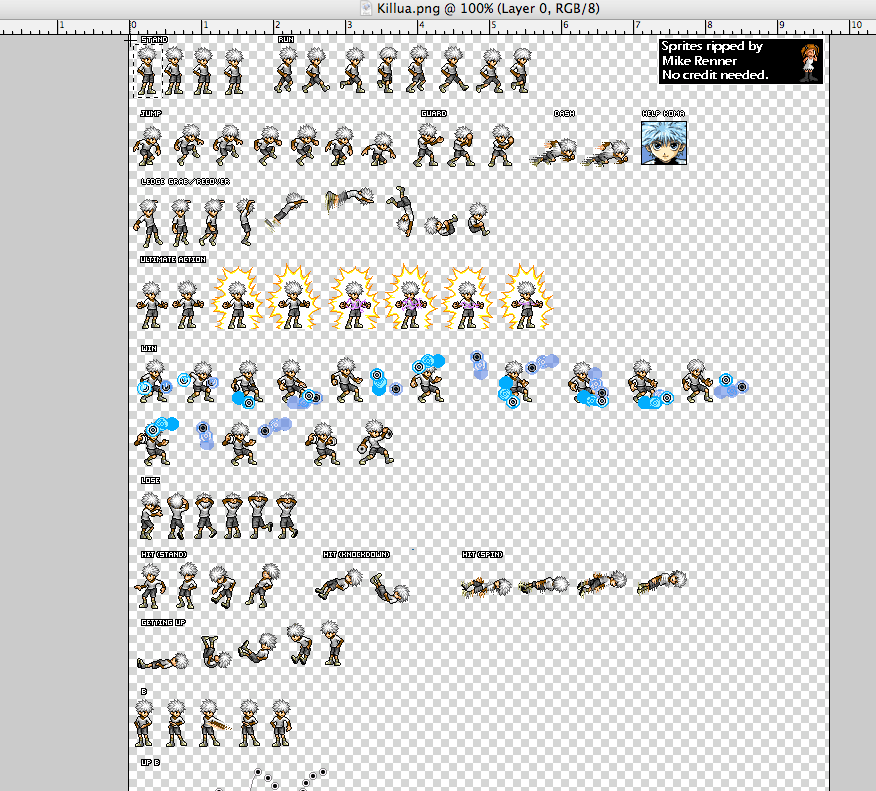
Task: Click the 'GETTING UP' label
Action: tap(163, 623)
